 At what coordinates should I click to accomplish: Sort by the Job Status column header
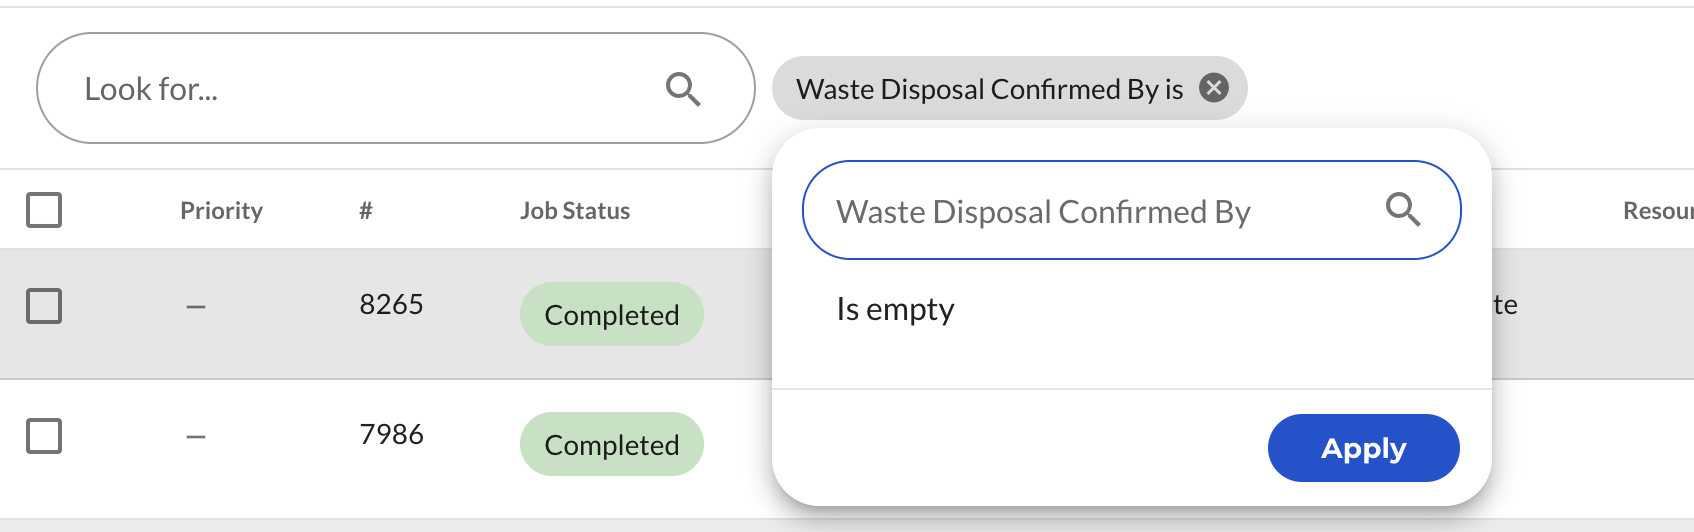575,211
